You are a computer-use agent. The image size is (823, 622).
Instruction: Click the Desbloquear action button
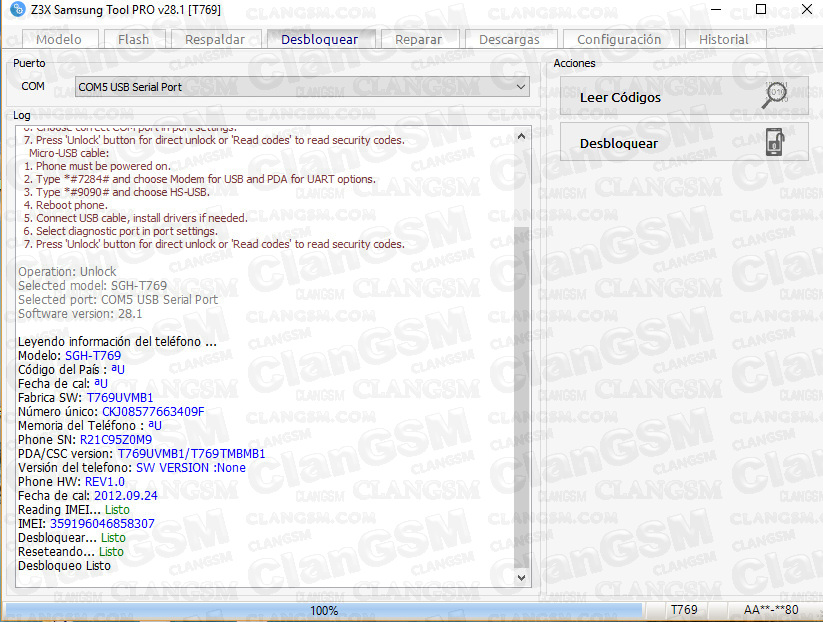click(x=684, y=143)
